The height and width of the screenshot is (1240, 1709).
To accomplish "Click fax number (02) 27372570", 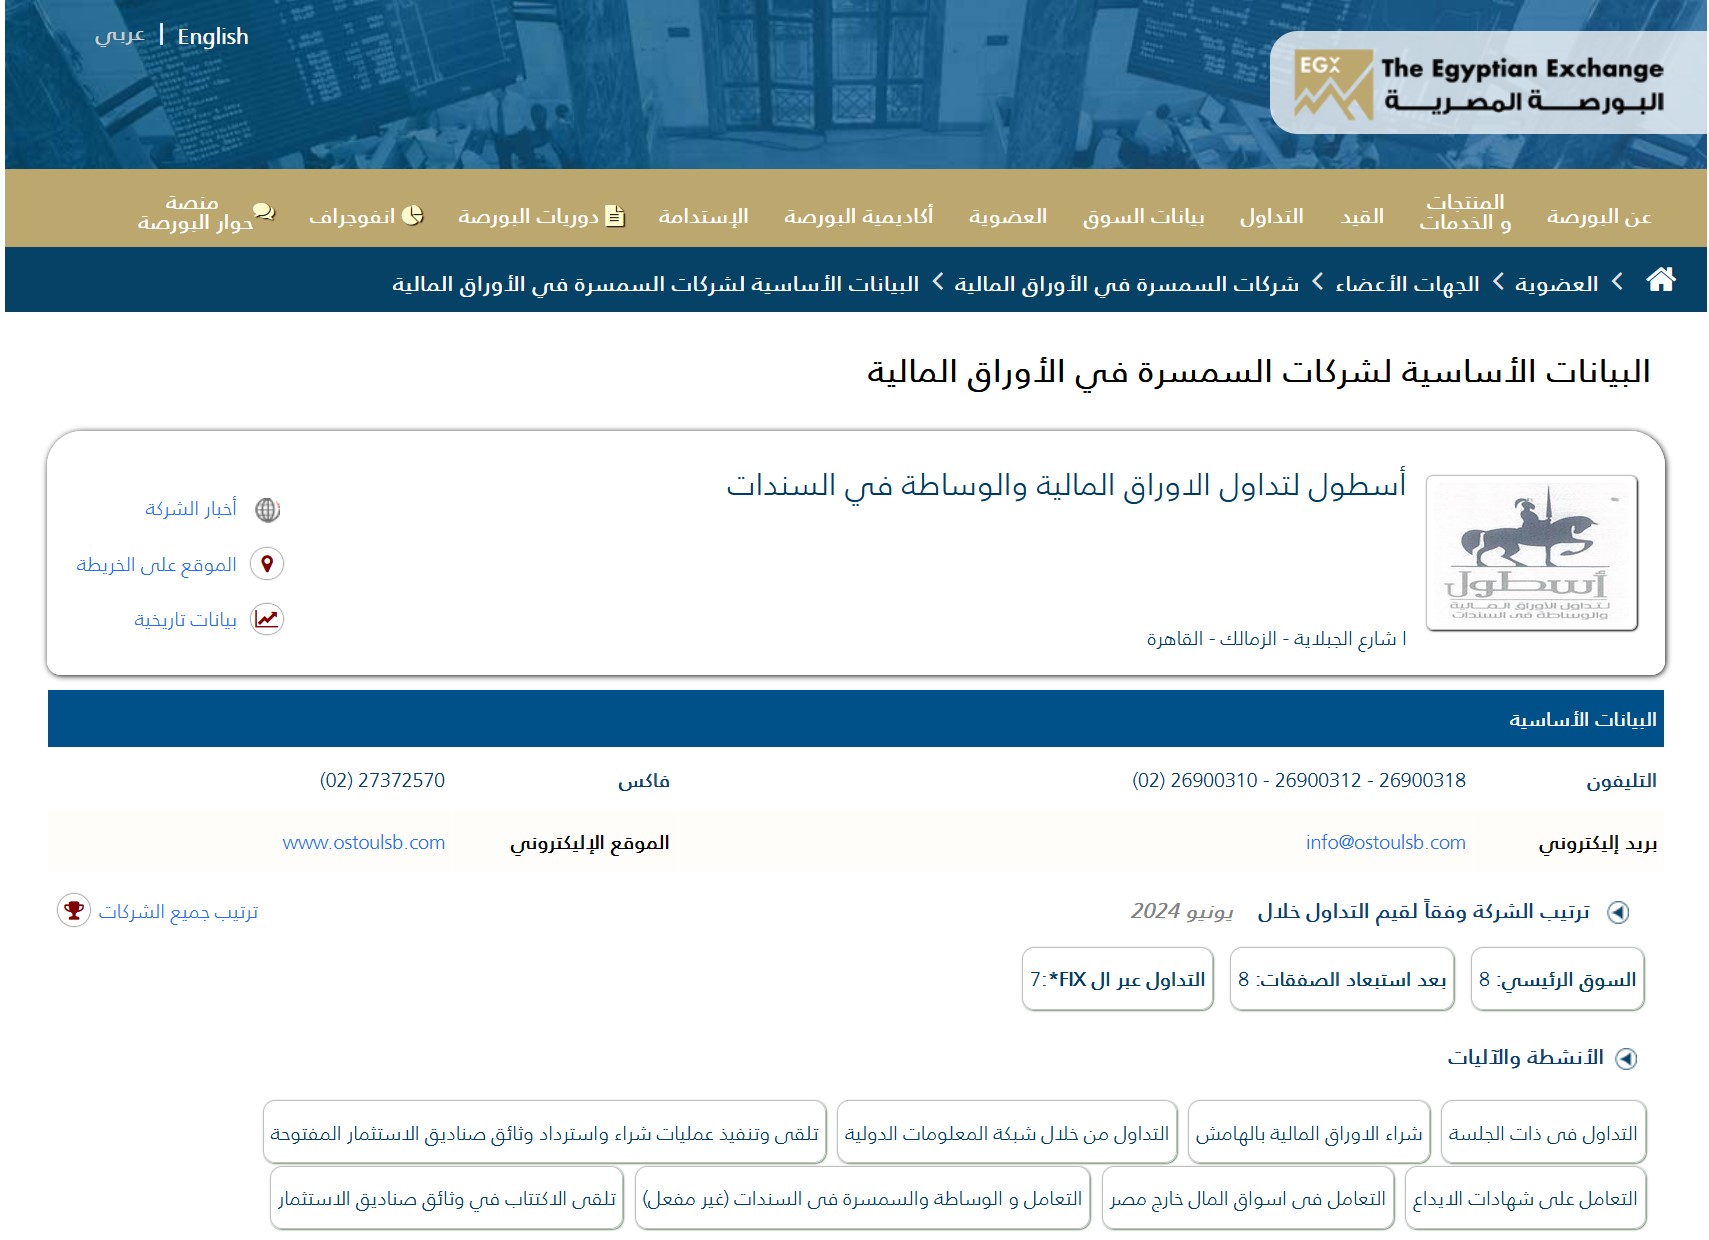I will click(383, 780).
